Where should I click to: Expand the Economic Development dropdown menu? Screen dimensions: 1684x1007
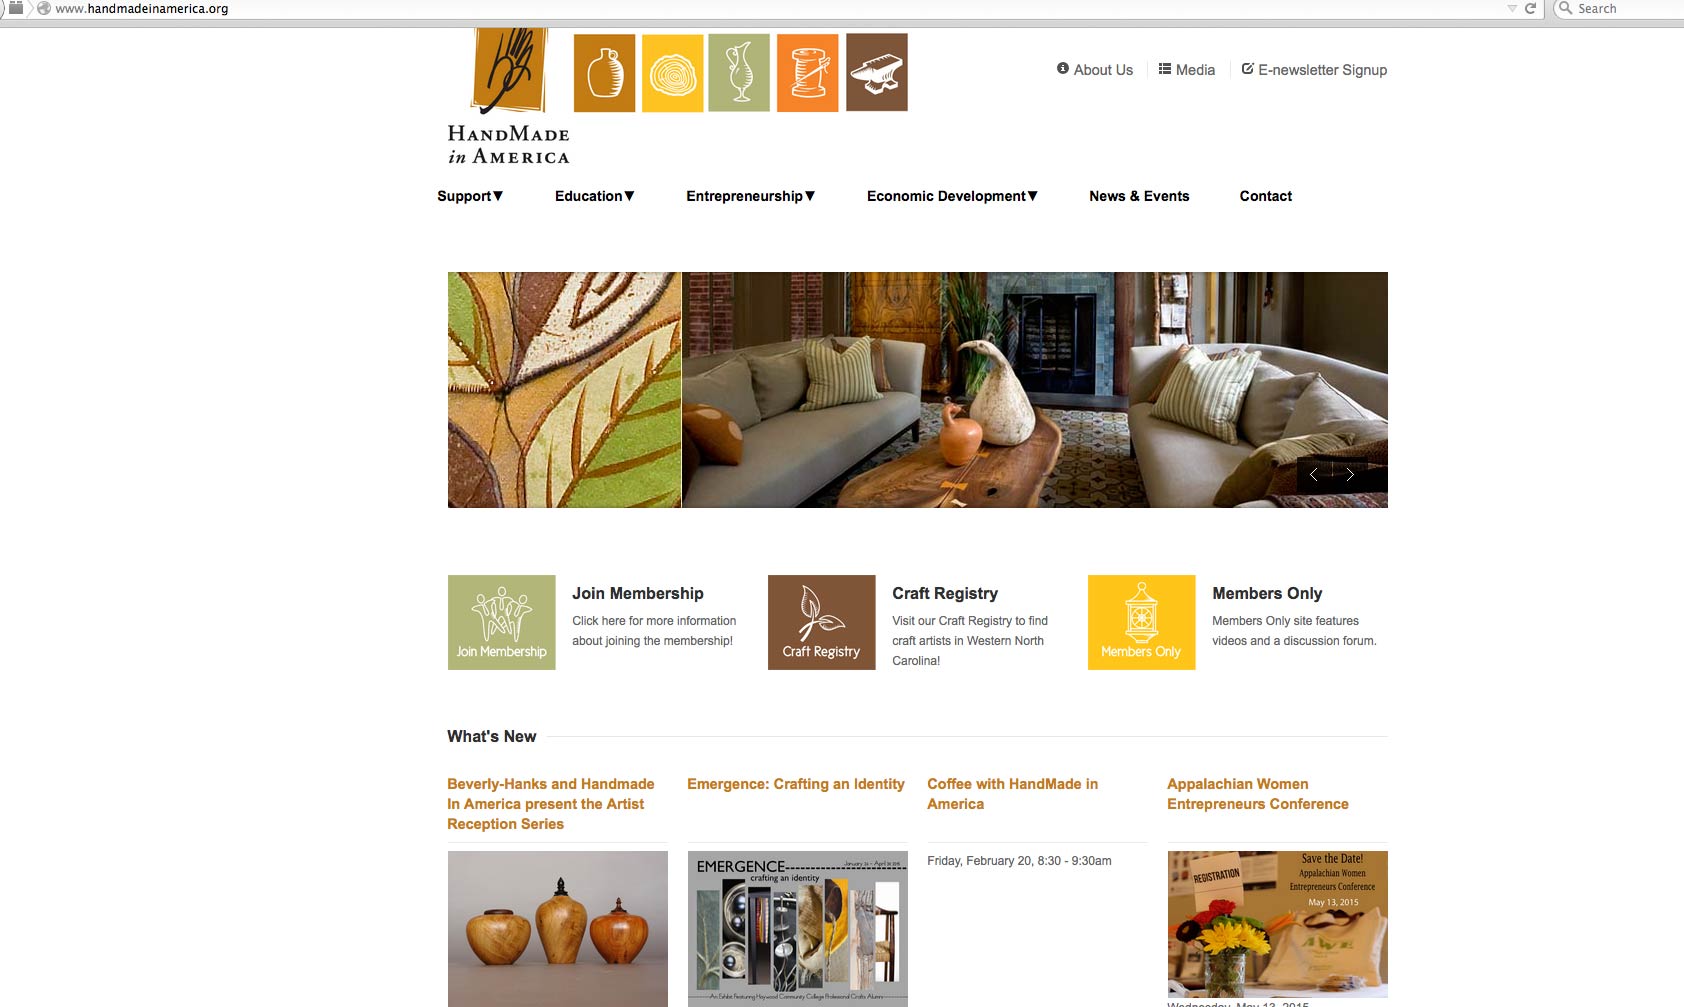coord(953,196)
